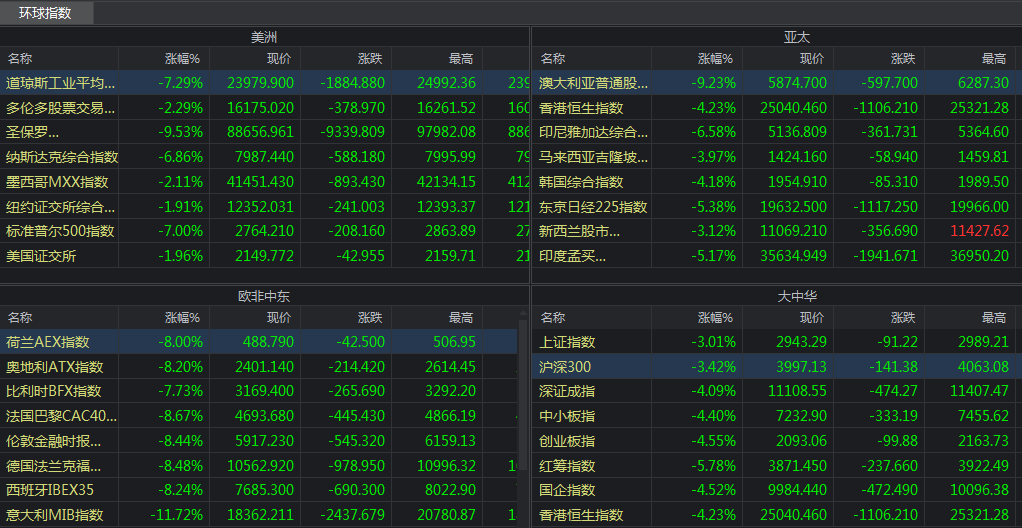Click 最高 column header in 大中华 panel

(993, 318)
